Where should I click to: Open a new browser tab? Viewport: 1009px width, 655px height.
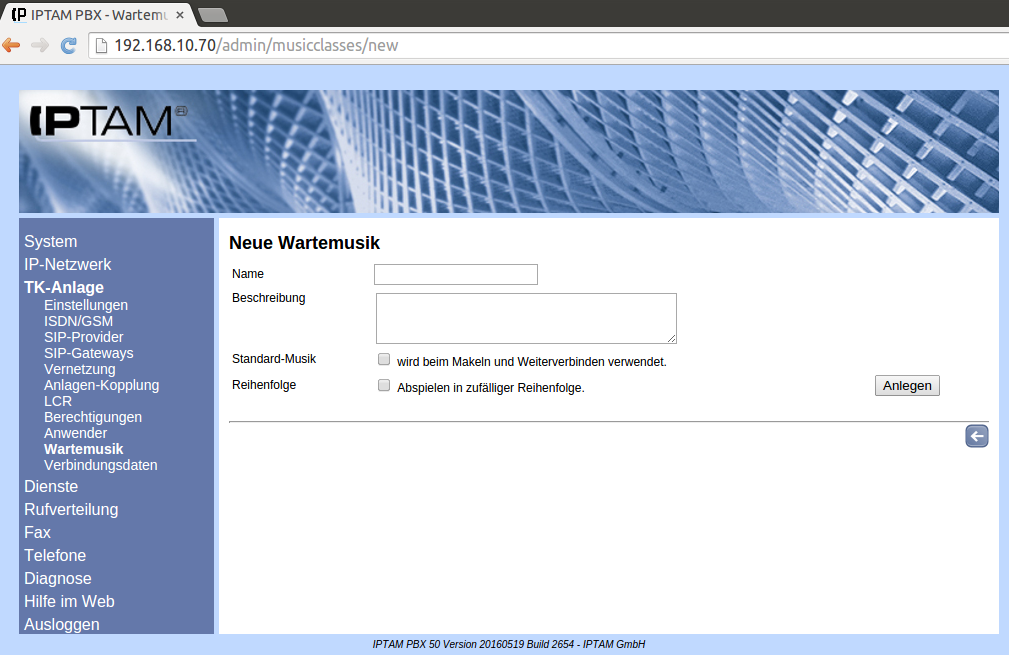[x=212, y=14]
